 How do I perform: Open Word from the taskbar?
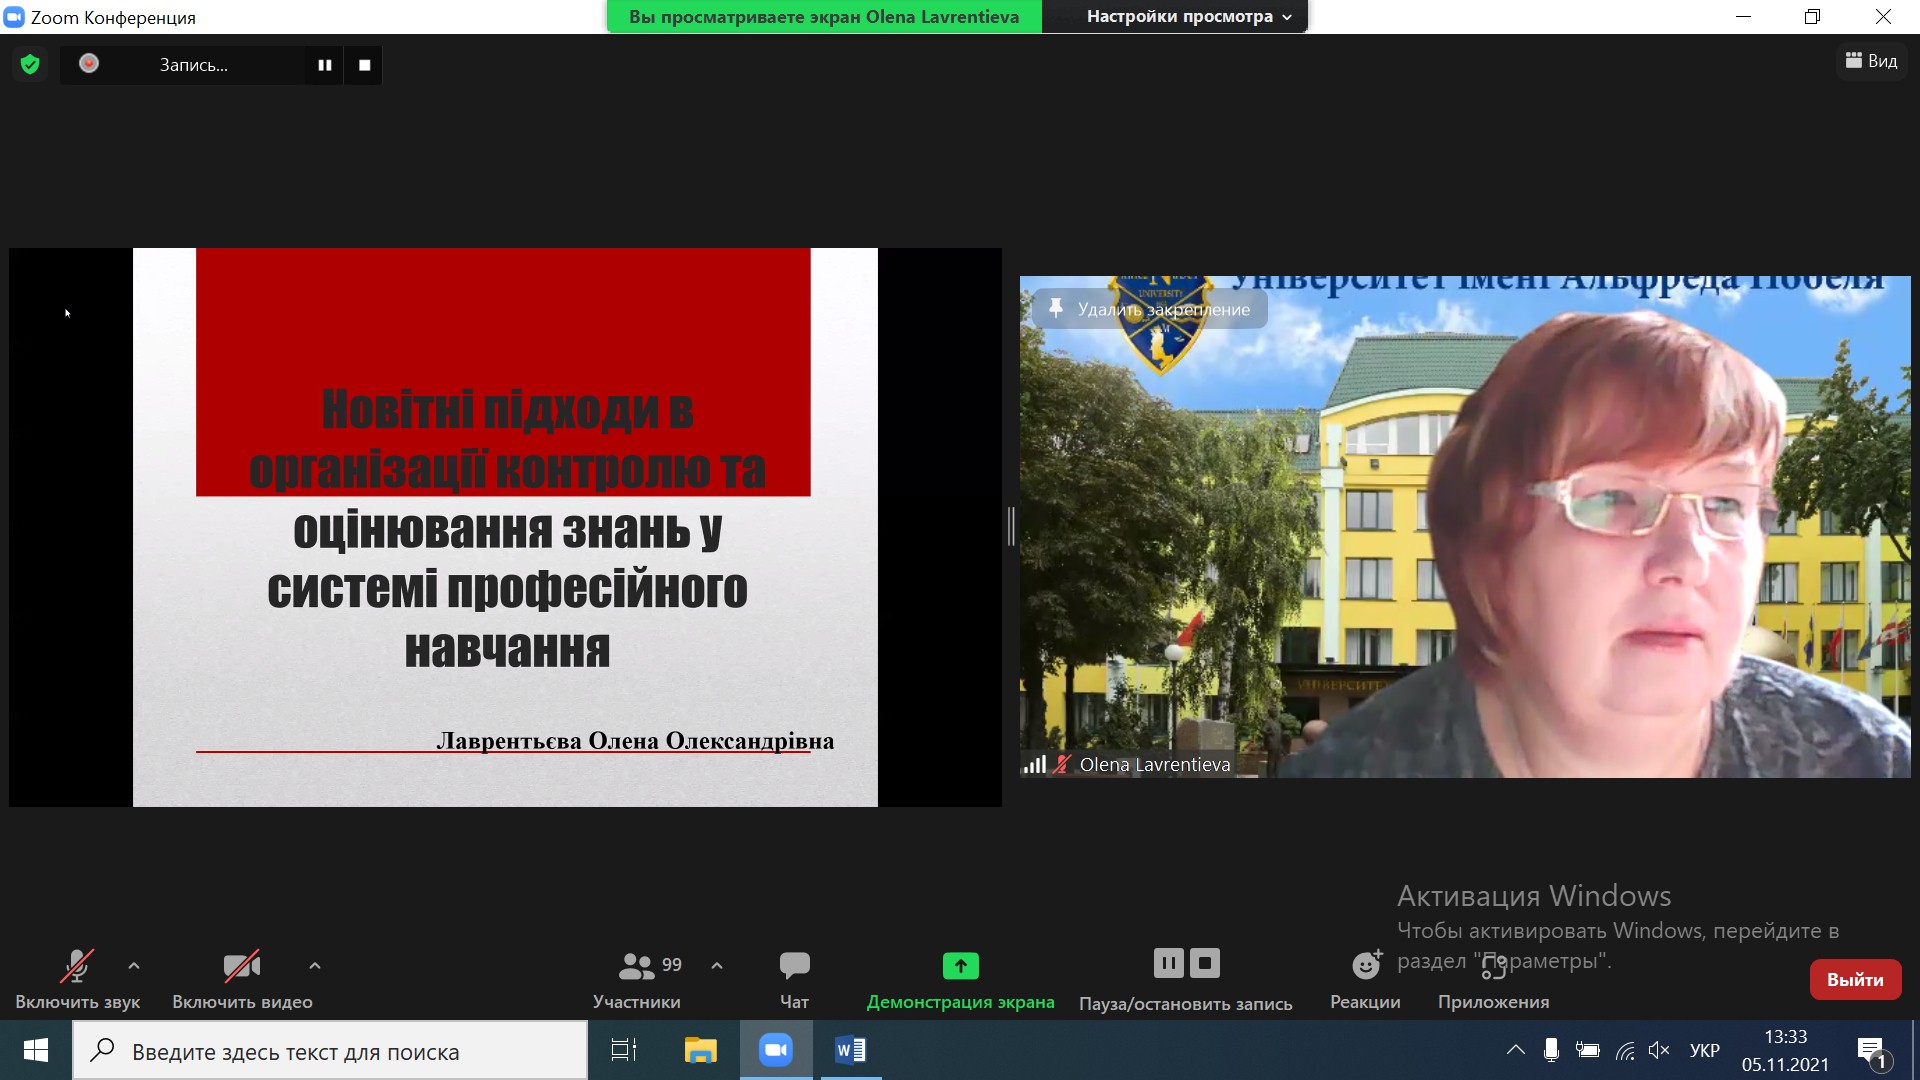[851, 1050]
